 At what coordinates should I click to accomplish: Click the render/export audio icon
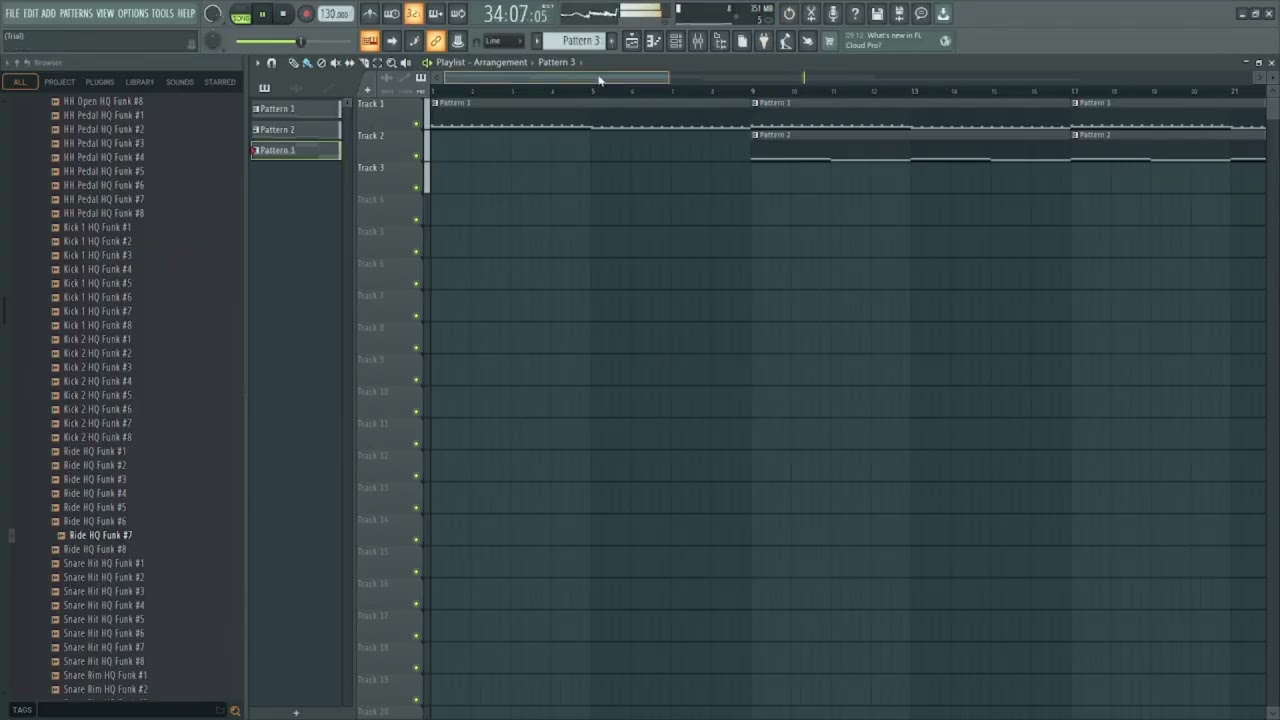899,14
